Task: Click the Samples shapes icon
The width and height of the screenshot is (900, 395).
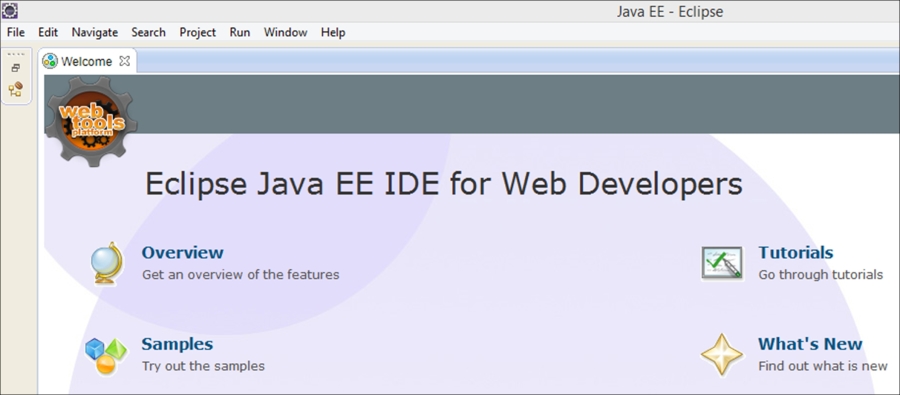Action: [106, 357]
